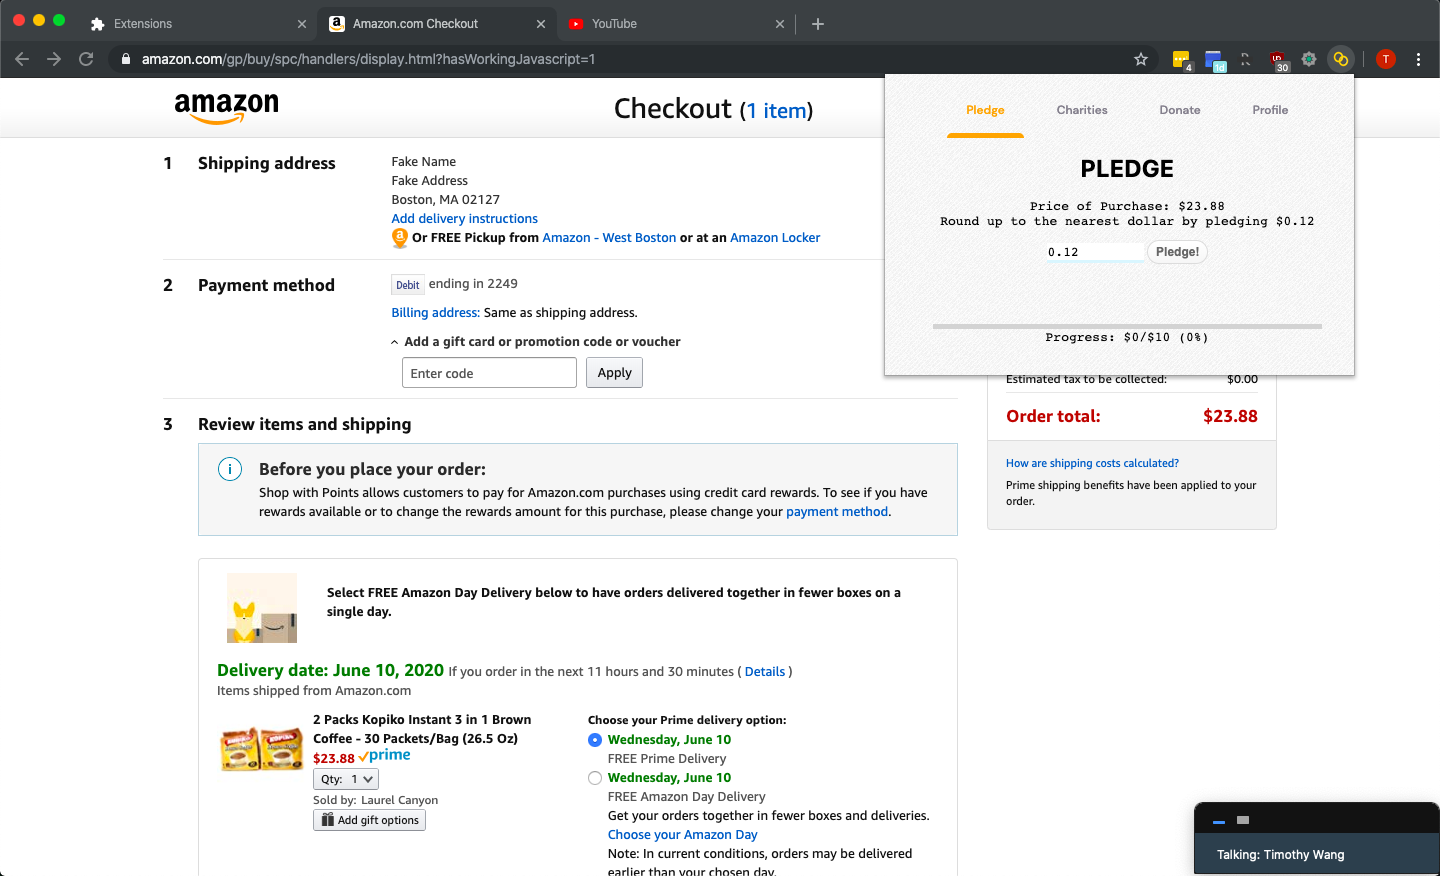Click the red $23.88 product price
Viewport: 1440px width, 876px height.
pos(334,758)
